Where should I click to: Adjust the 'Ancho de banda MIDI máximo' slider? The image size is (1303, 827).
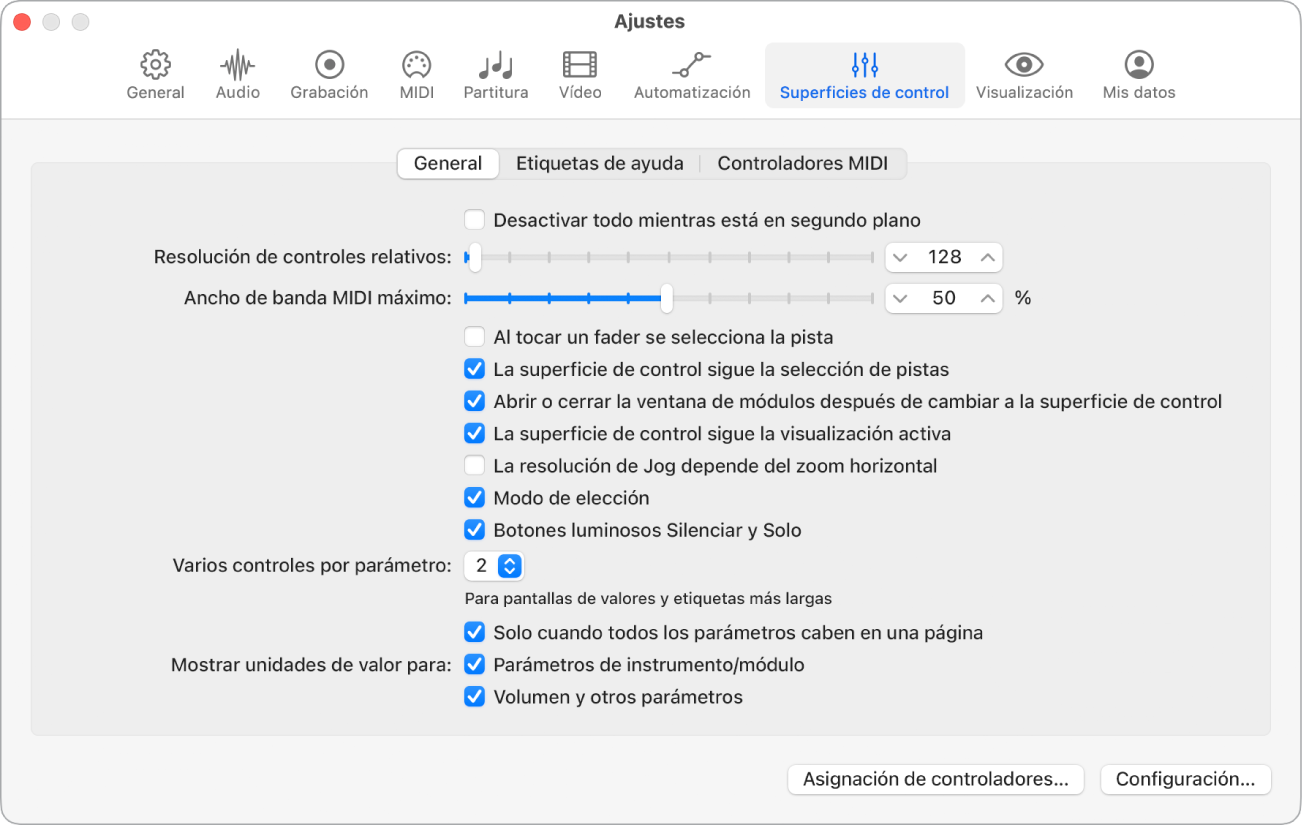[666, 298]
